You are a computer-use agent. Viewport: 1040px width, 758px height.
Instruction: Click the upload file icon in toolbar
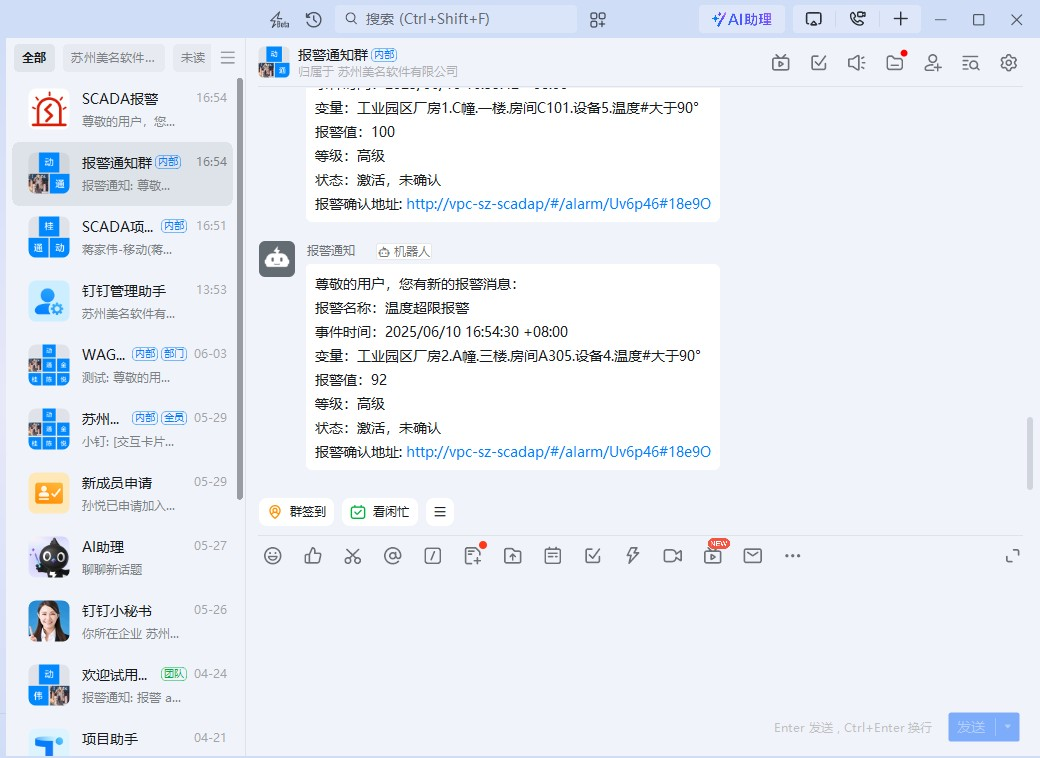click(513, 556)
